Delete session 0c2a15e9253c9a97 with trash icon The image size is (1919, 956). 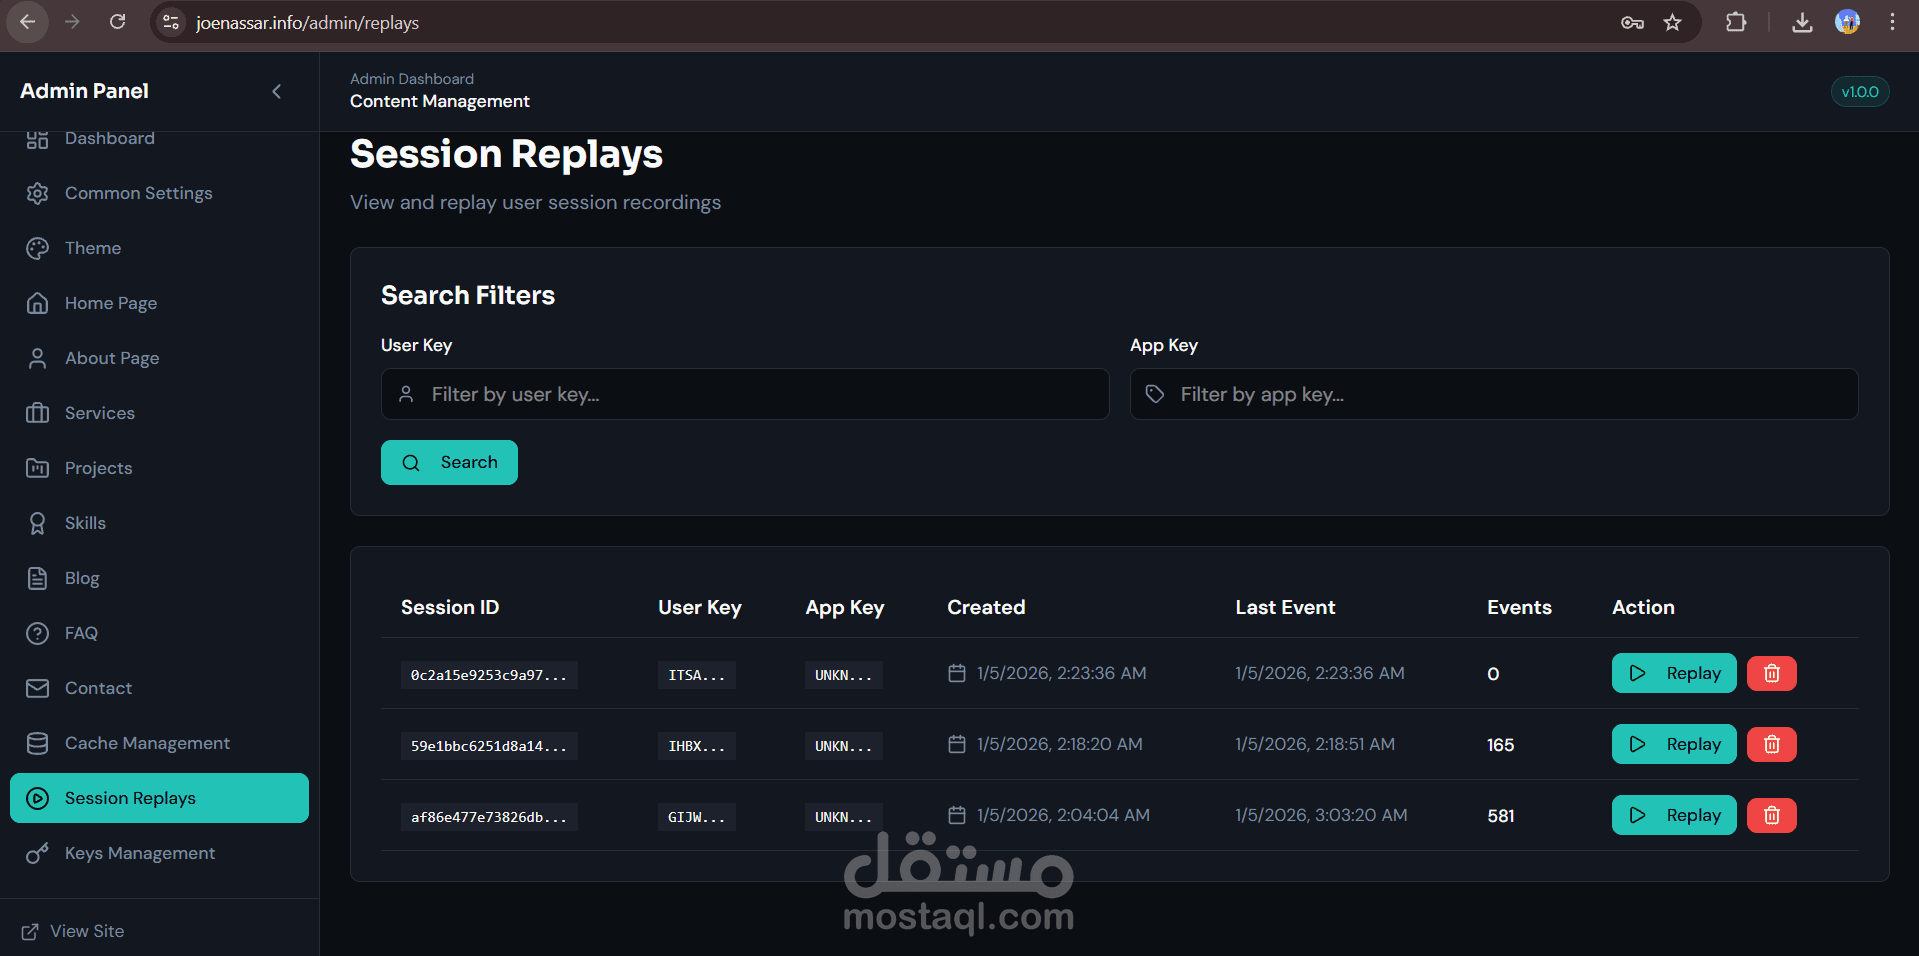(1772, 673)
